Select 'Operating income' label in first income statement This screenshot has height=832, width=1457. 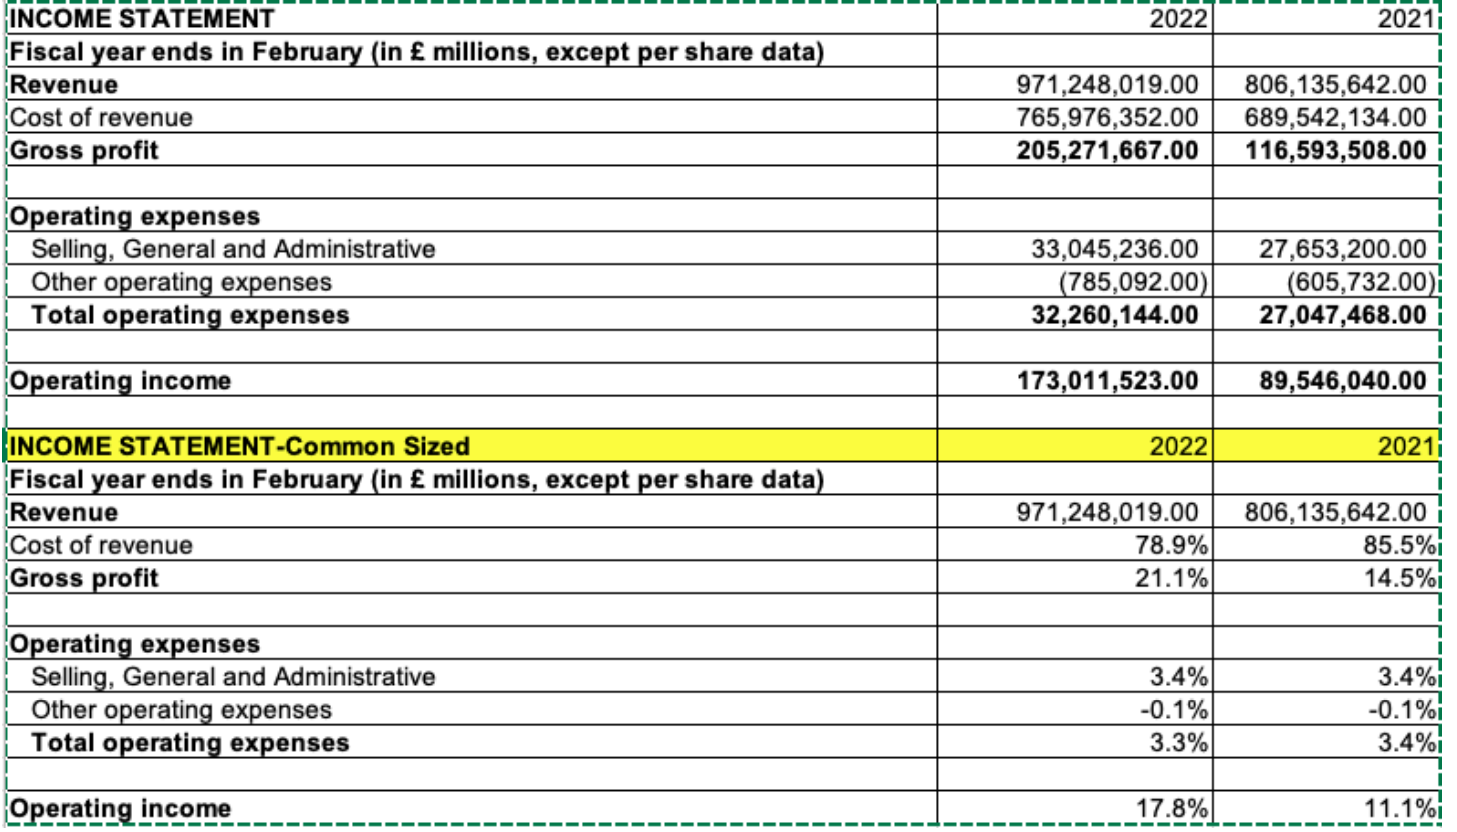[x=120, y=381]
